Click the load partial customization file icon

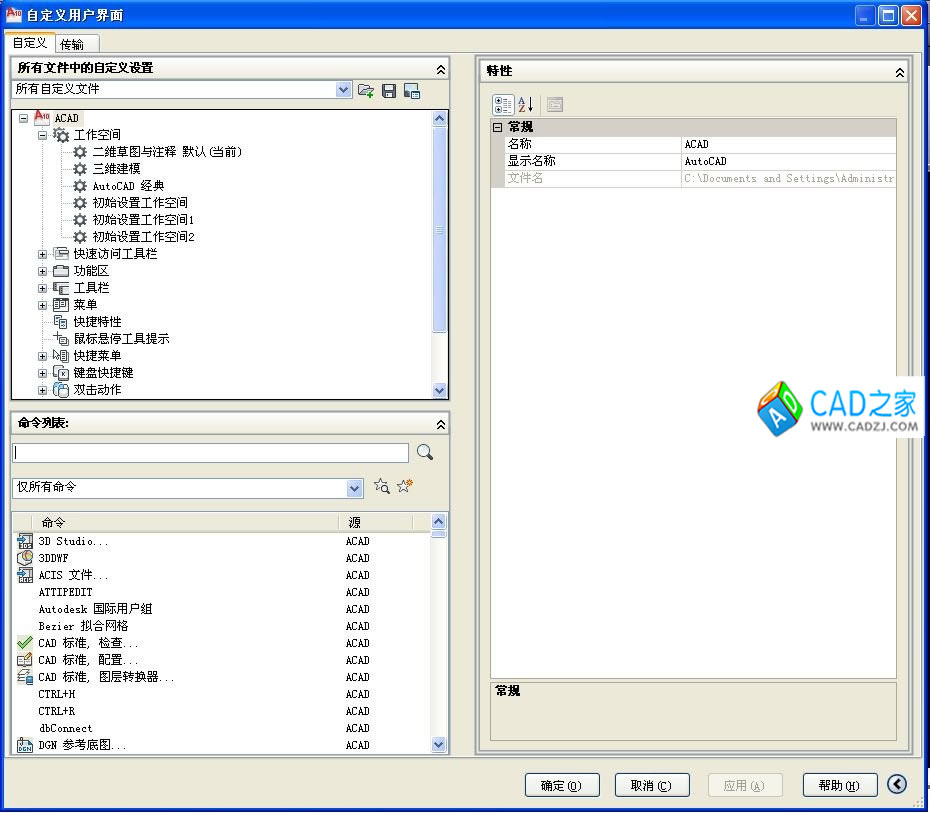pyautogui.click(x=366, y=90)
